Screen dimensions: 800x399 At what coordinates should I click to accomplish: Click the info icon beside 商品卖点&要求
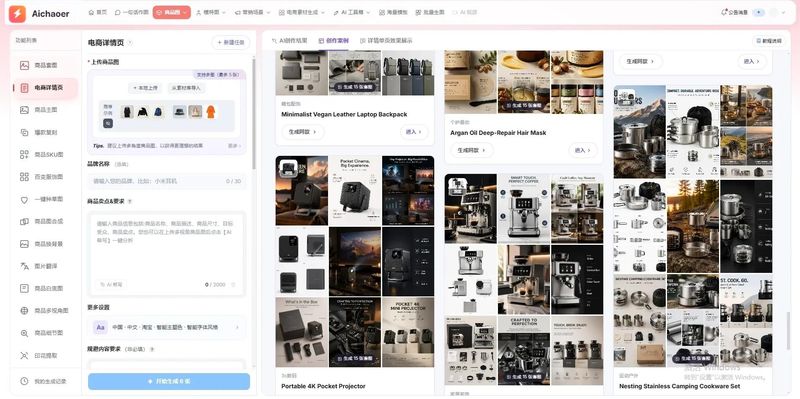click(130, 202)
